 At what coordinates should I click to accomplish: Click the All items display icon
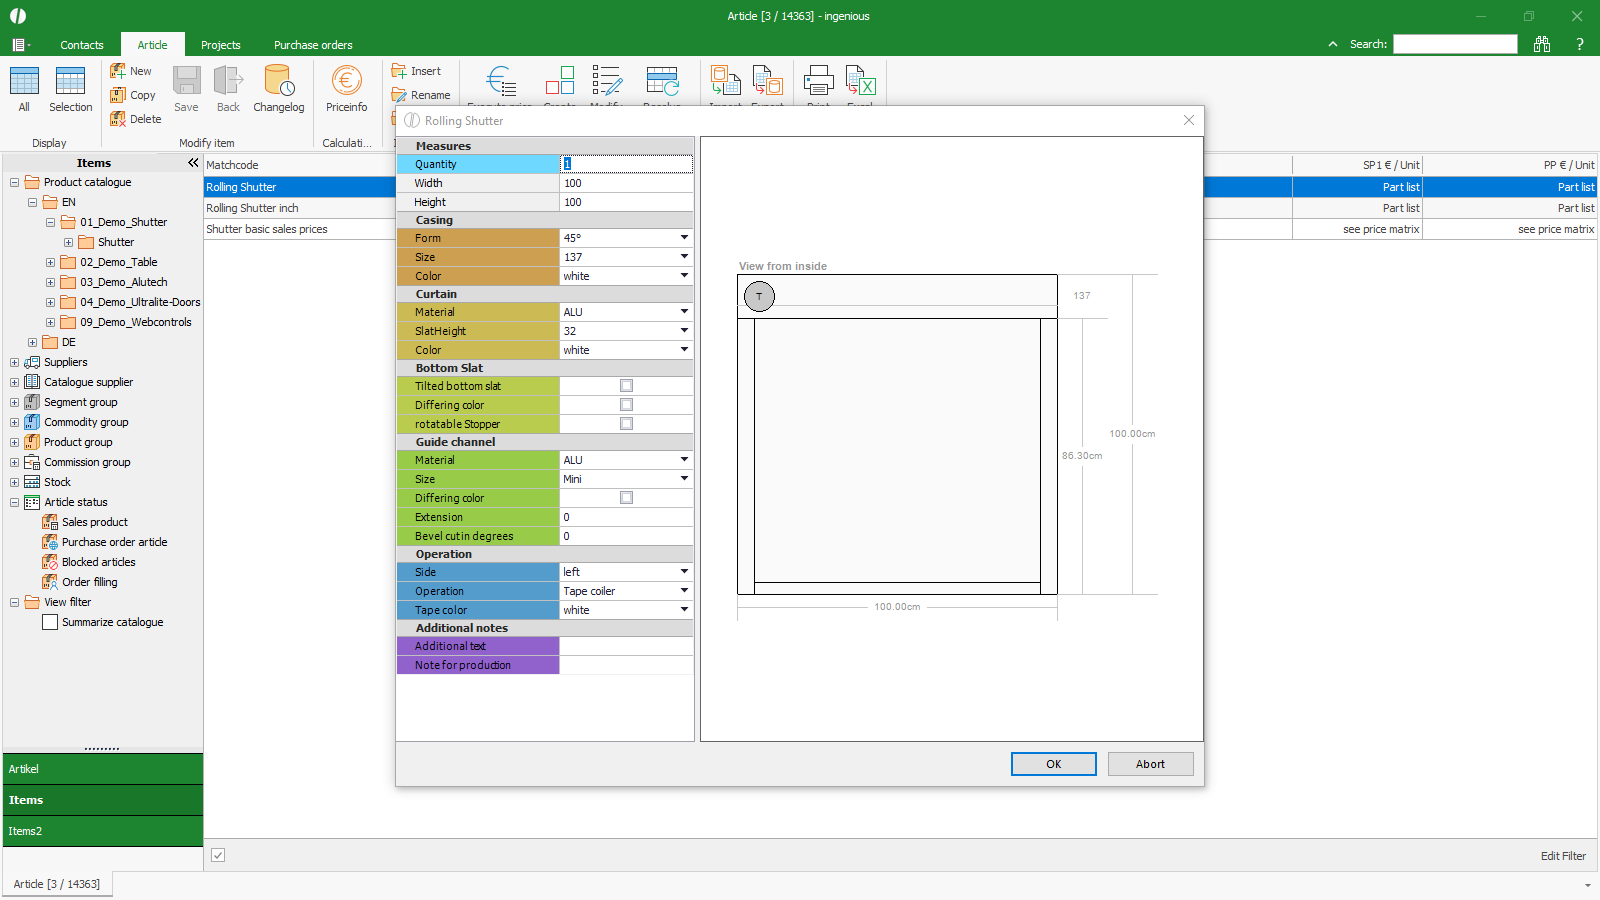click(24, 81)
